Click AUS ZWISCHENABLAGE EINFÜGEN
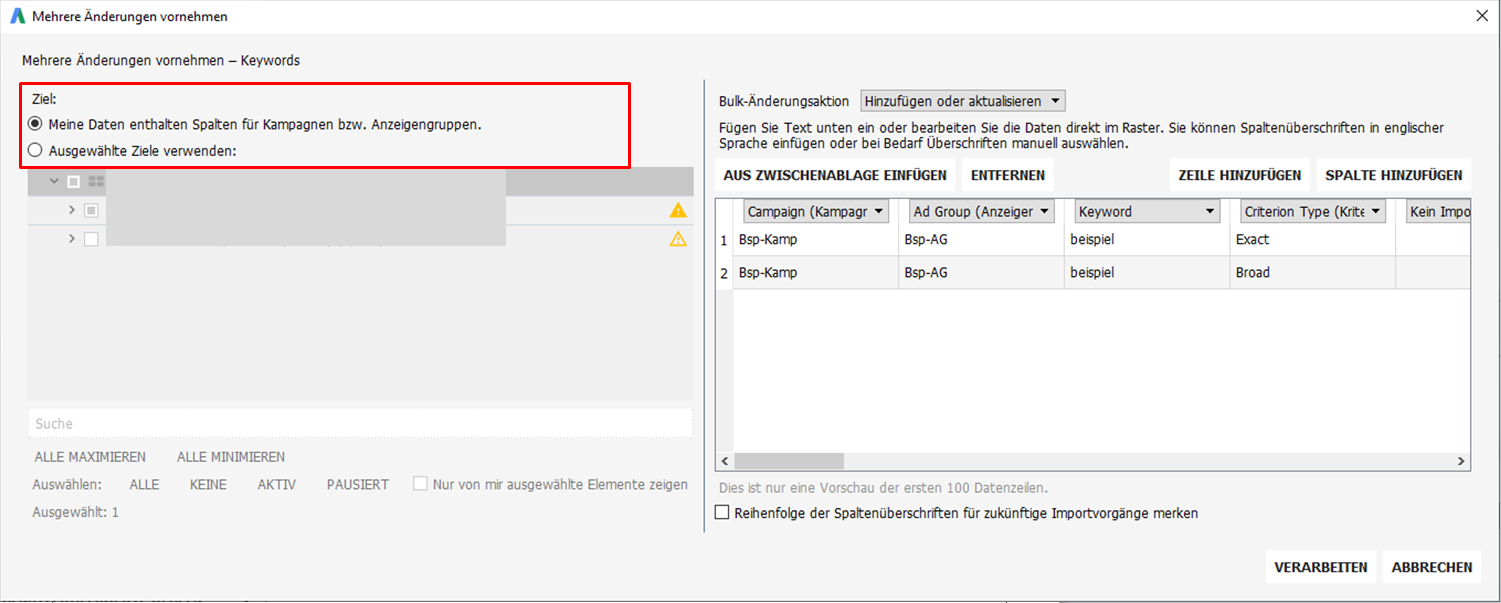This screenshot has height=603, width=1501. (x=834, y=174)
